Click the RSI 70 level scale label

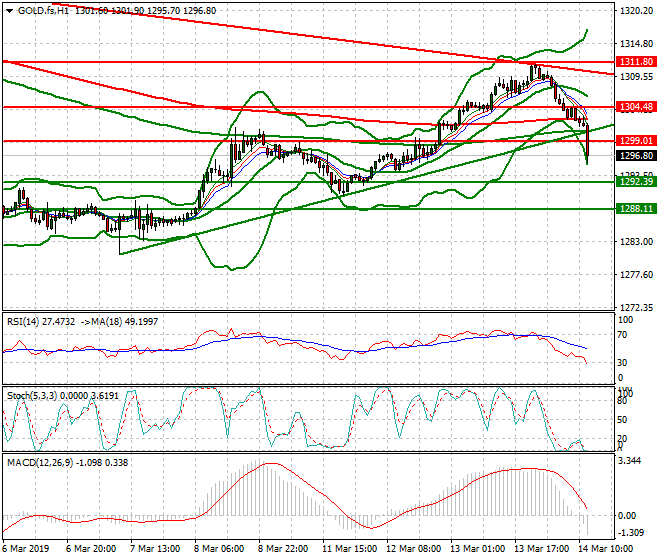point(622,335)
